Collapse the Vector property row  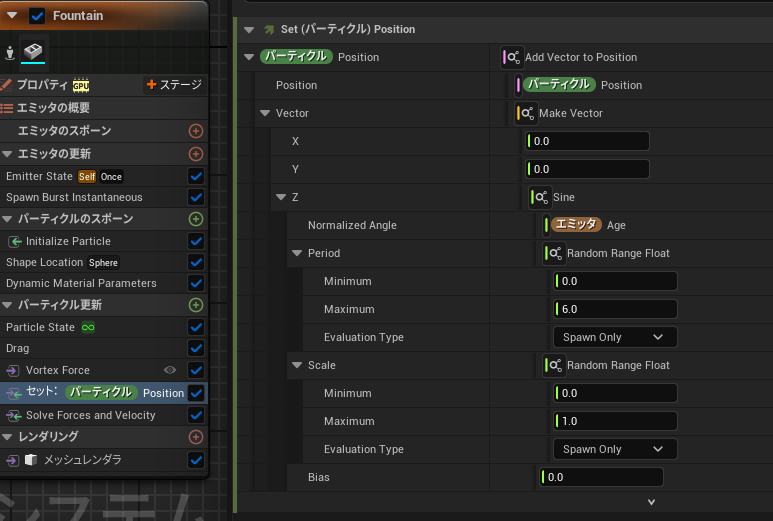[265, 114]
